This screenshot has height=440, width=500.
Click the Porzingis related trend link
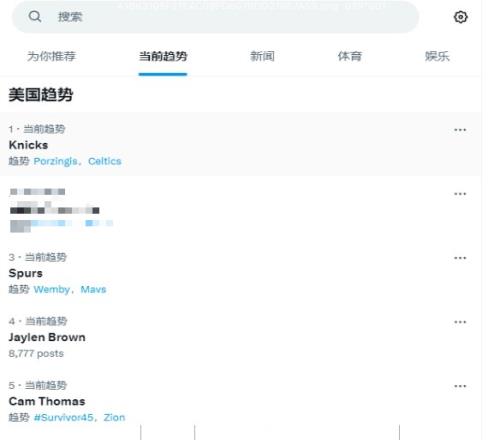(55, 161)
